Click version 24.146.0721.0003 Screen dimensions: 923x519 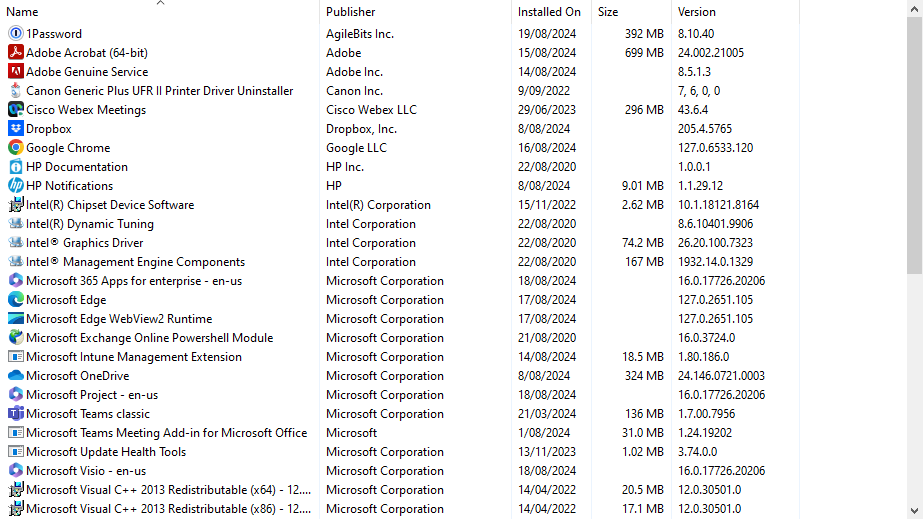pyautogui.click(x=721, y=375)
